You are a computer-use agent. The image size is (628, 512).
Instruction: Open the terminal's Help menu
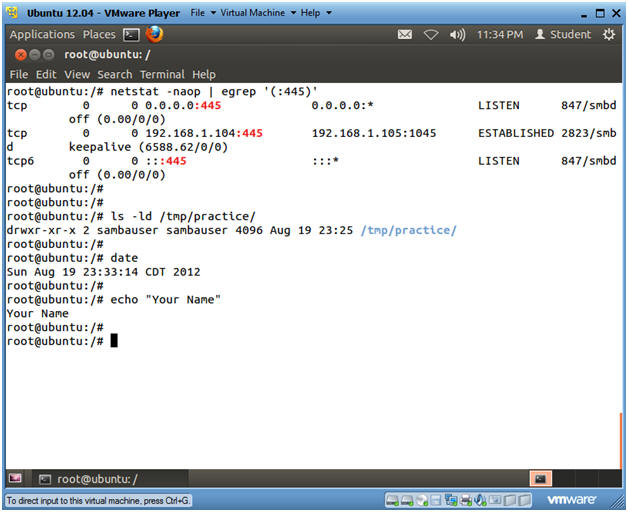(204, 75)
